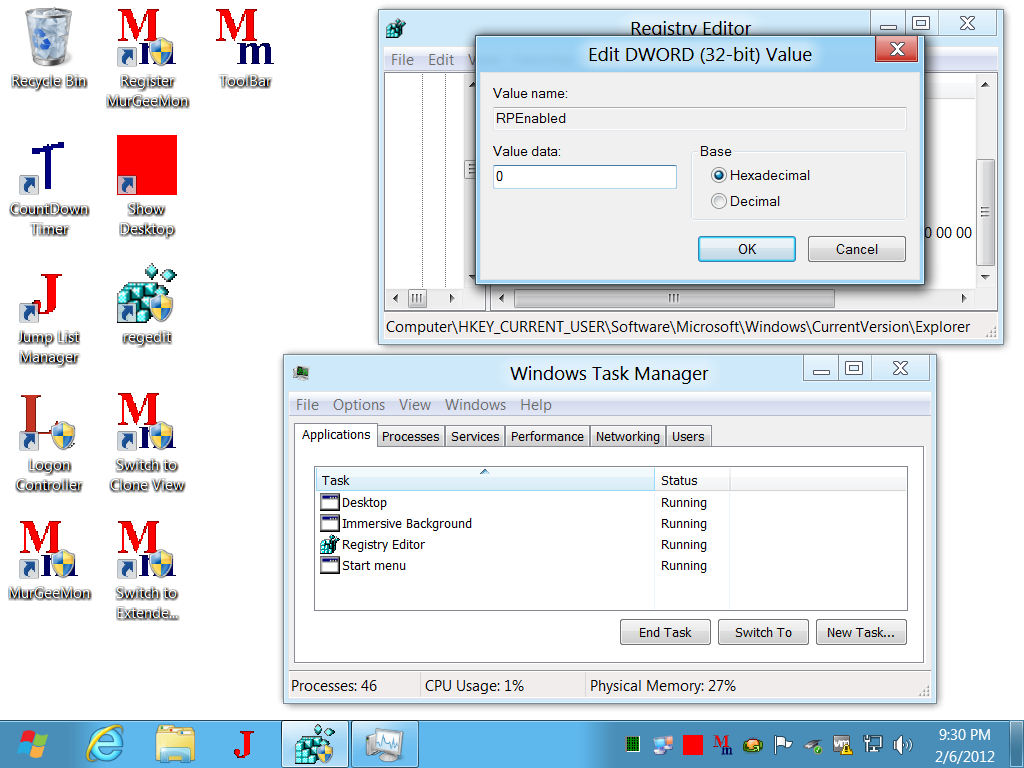Screen dimensions: 1024x768
Task: Click the New Task... button
Action: 861,632
